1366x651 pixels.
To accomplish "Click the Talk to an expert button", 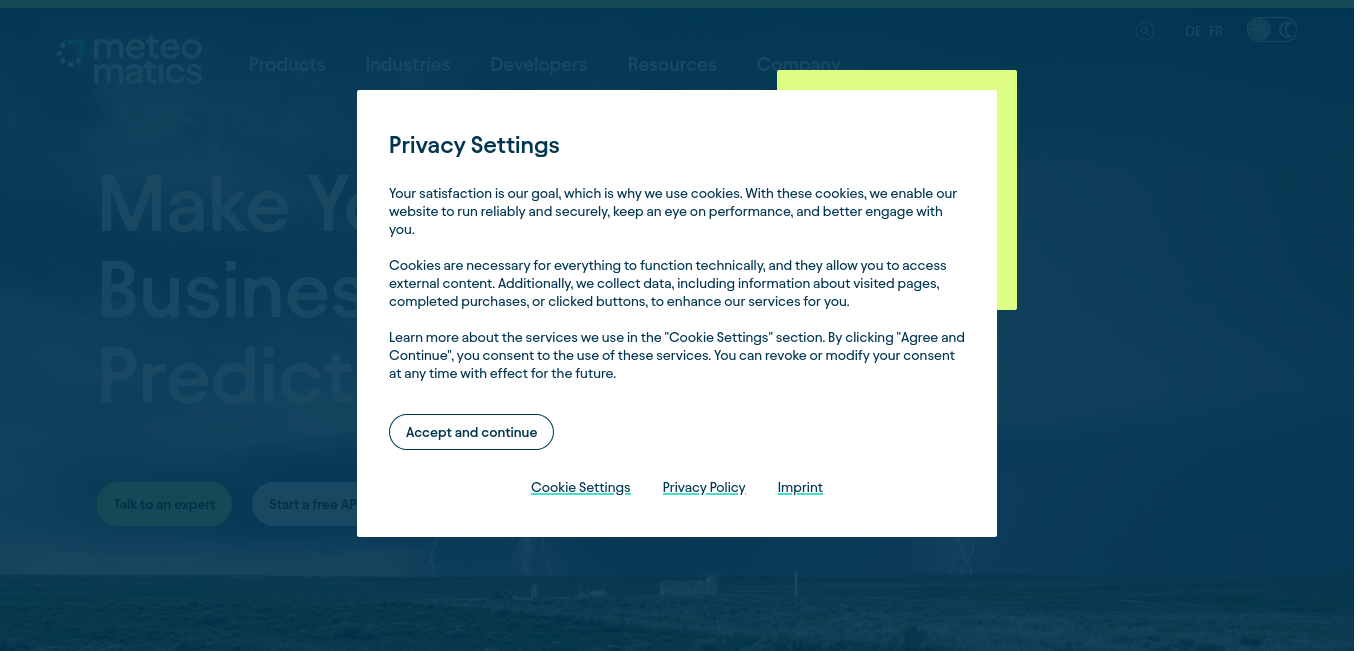I will tap(164, 504).
